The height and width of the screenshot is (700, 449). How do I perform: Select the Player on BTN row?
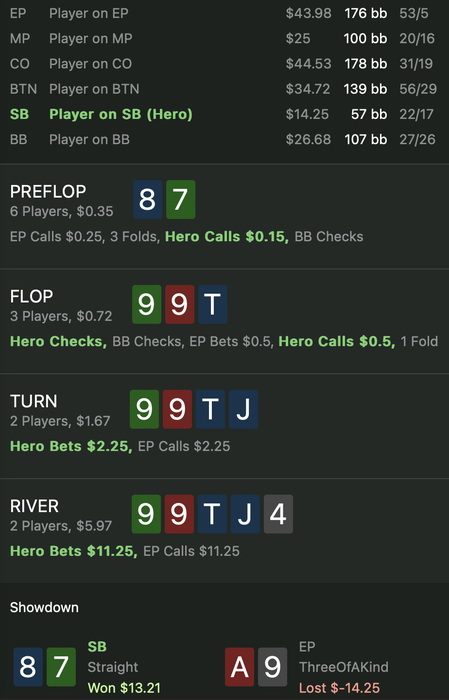coord(223,89)
